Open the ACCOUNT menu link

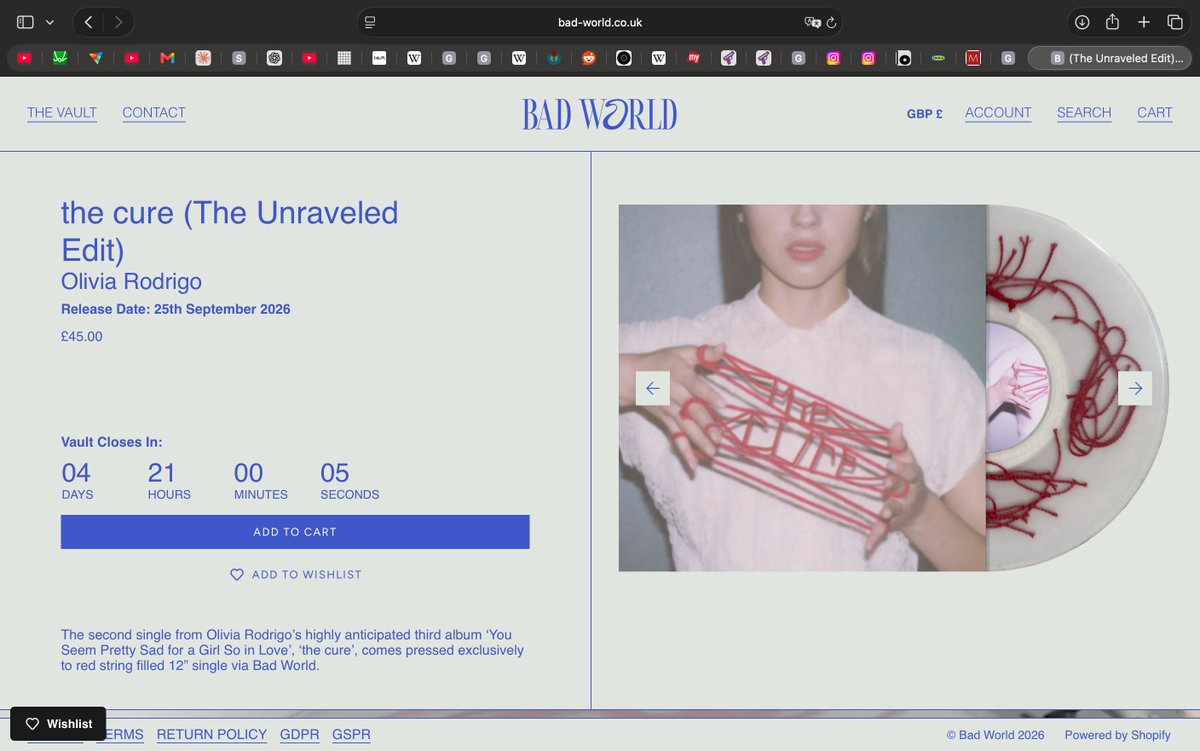[998, 113]
